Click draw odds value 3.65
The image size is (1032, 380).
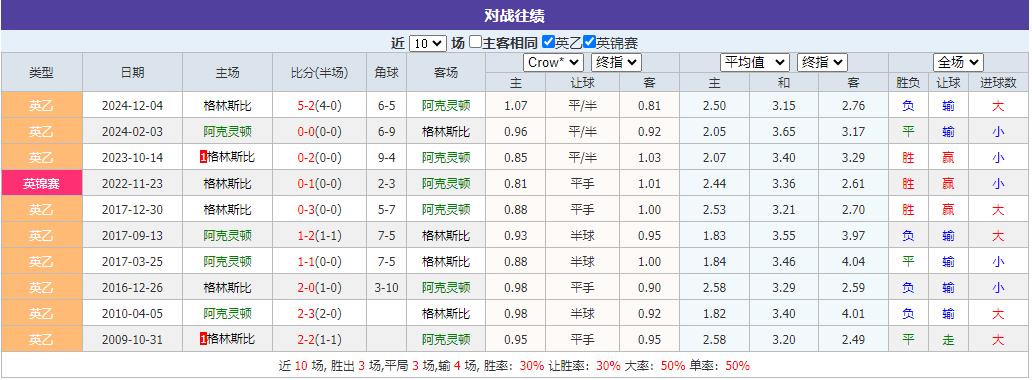pyautogui.click(x=783, y=132)
